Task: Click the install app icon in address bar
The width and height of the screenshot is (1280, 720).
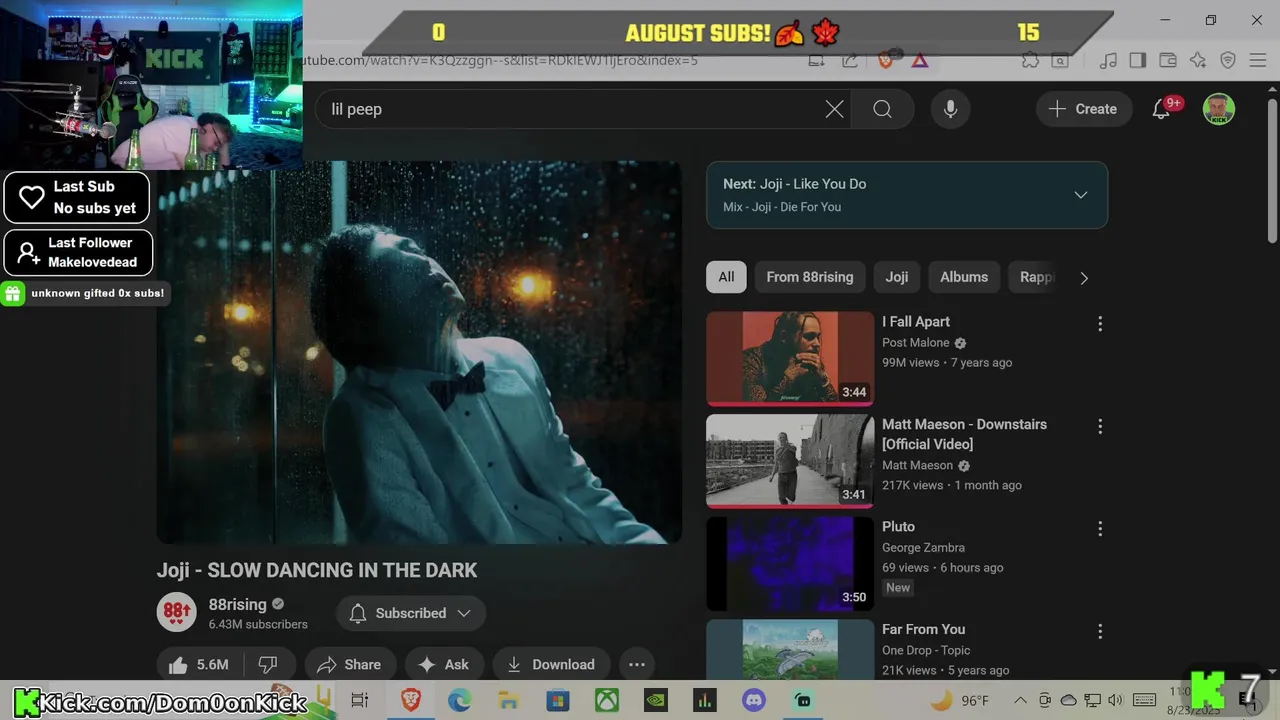Action: [x=816, y=60]
